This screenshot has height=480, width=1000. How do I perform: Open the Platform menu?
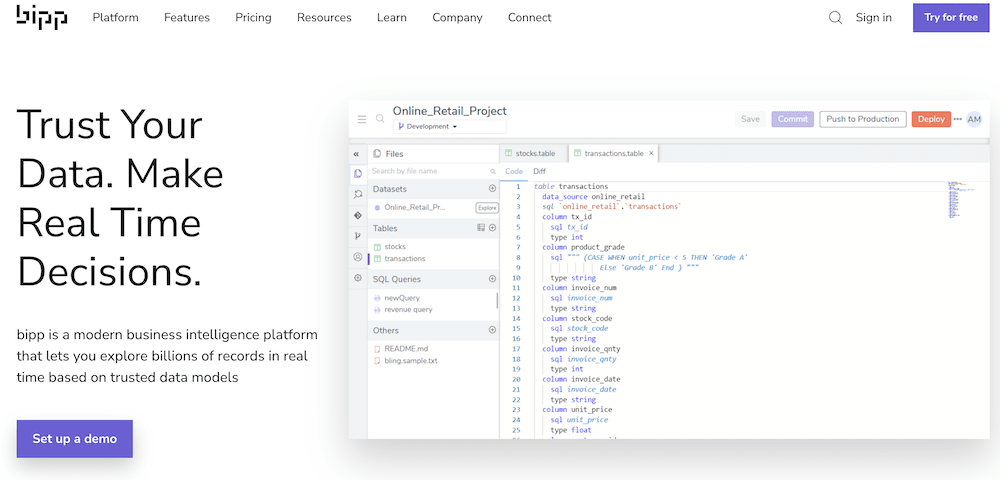pyautogui.click(x=115, y=18)
